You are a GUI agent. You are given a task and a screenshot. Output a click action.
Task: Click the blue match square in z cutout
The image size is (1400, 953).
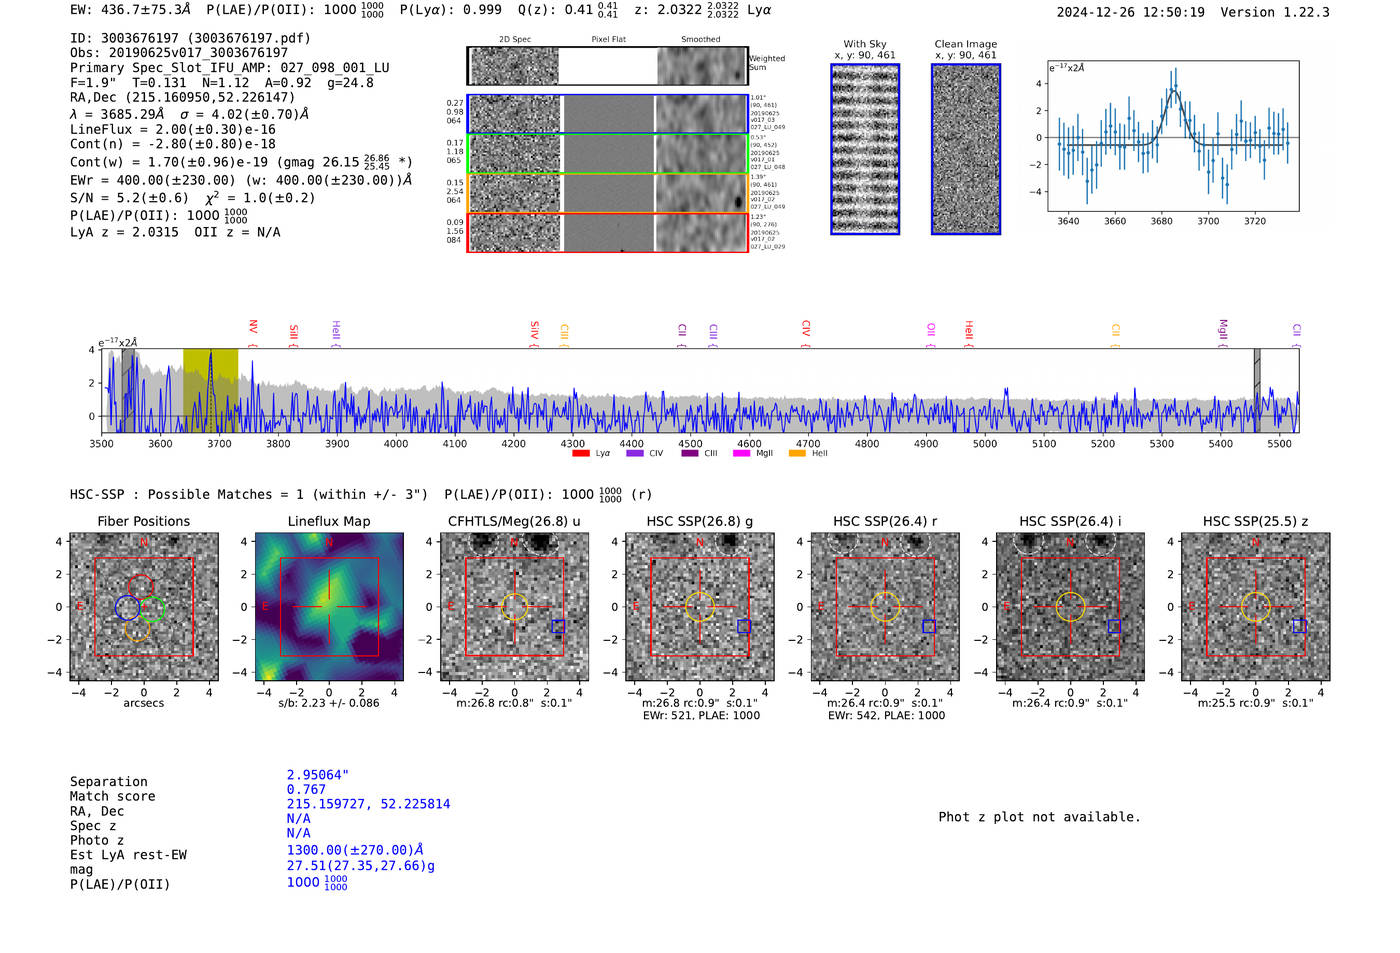[1300, 626]
